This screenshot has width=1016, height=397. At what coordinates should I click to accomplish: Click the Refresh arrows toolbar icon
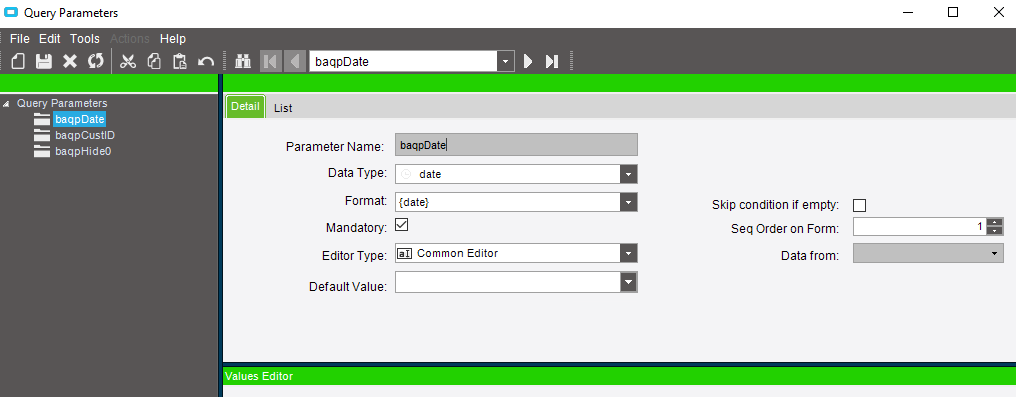95,62
